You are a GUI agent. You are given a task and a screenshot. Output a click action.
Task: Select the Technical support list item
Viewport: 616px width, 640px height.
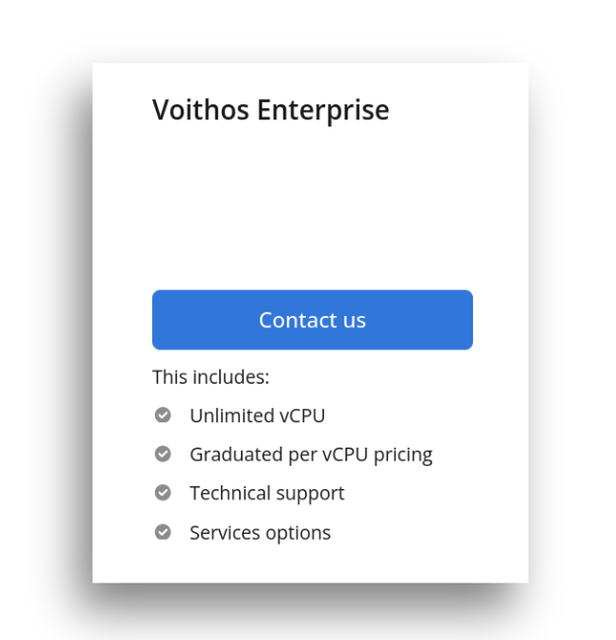267,493
